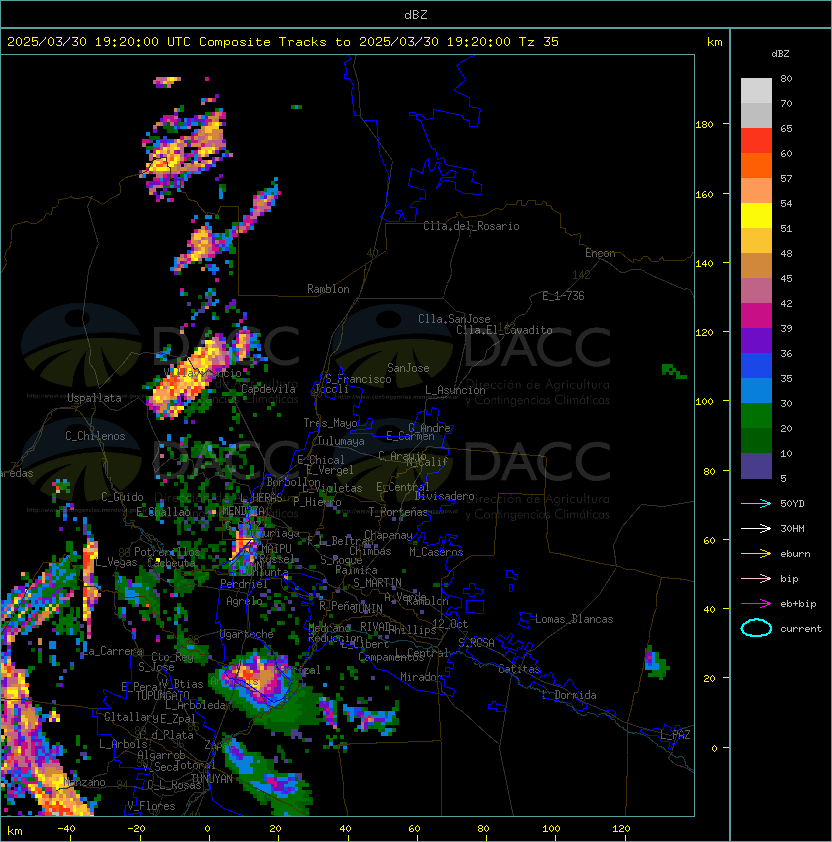This screenshot has width=832, height=842.
Task: Click the 'km' unit label at bottom left
Action: 15,831
